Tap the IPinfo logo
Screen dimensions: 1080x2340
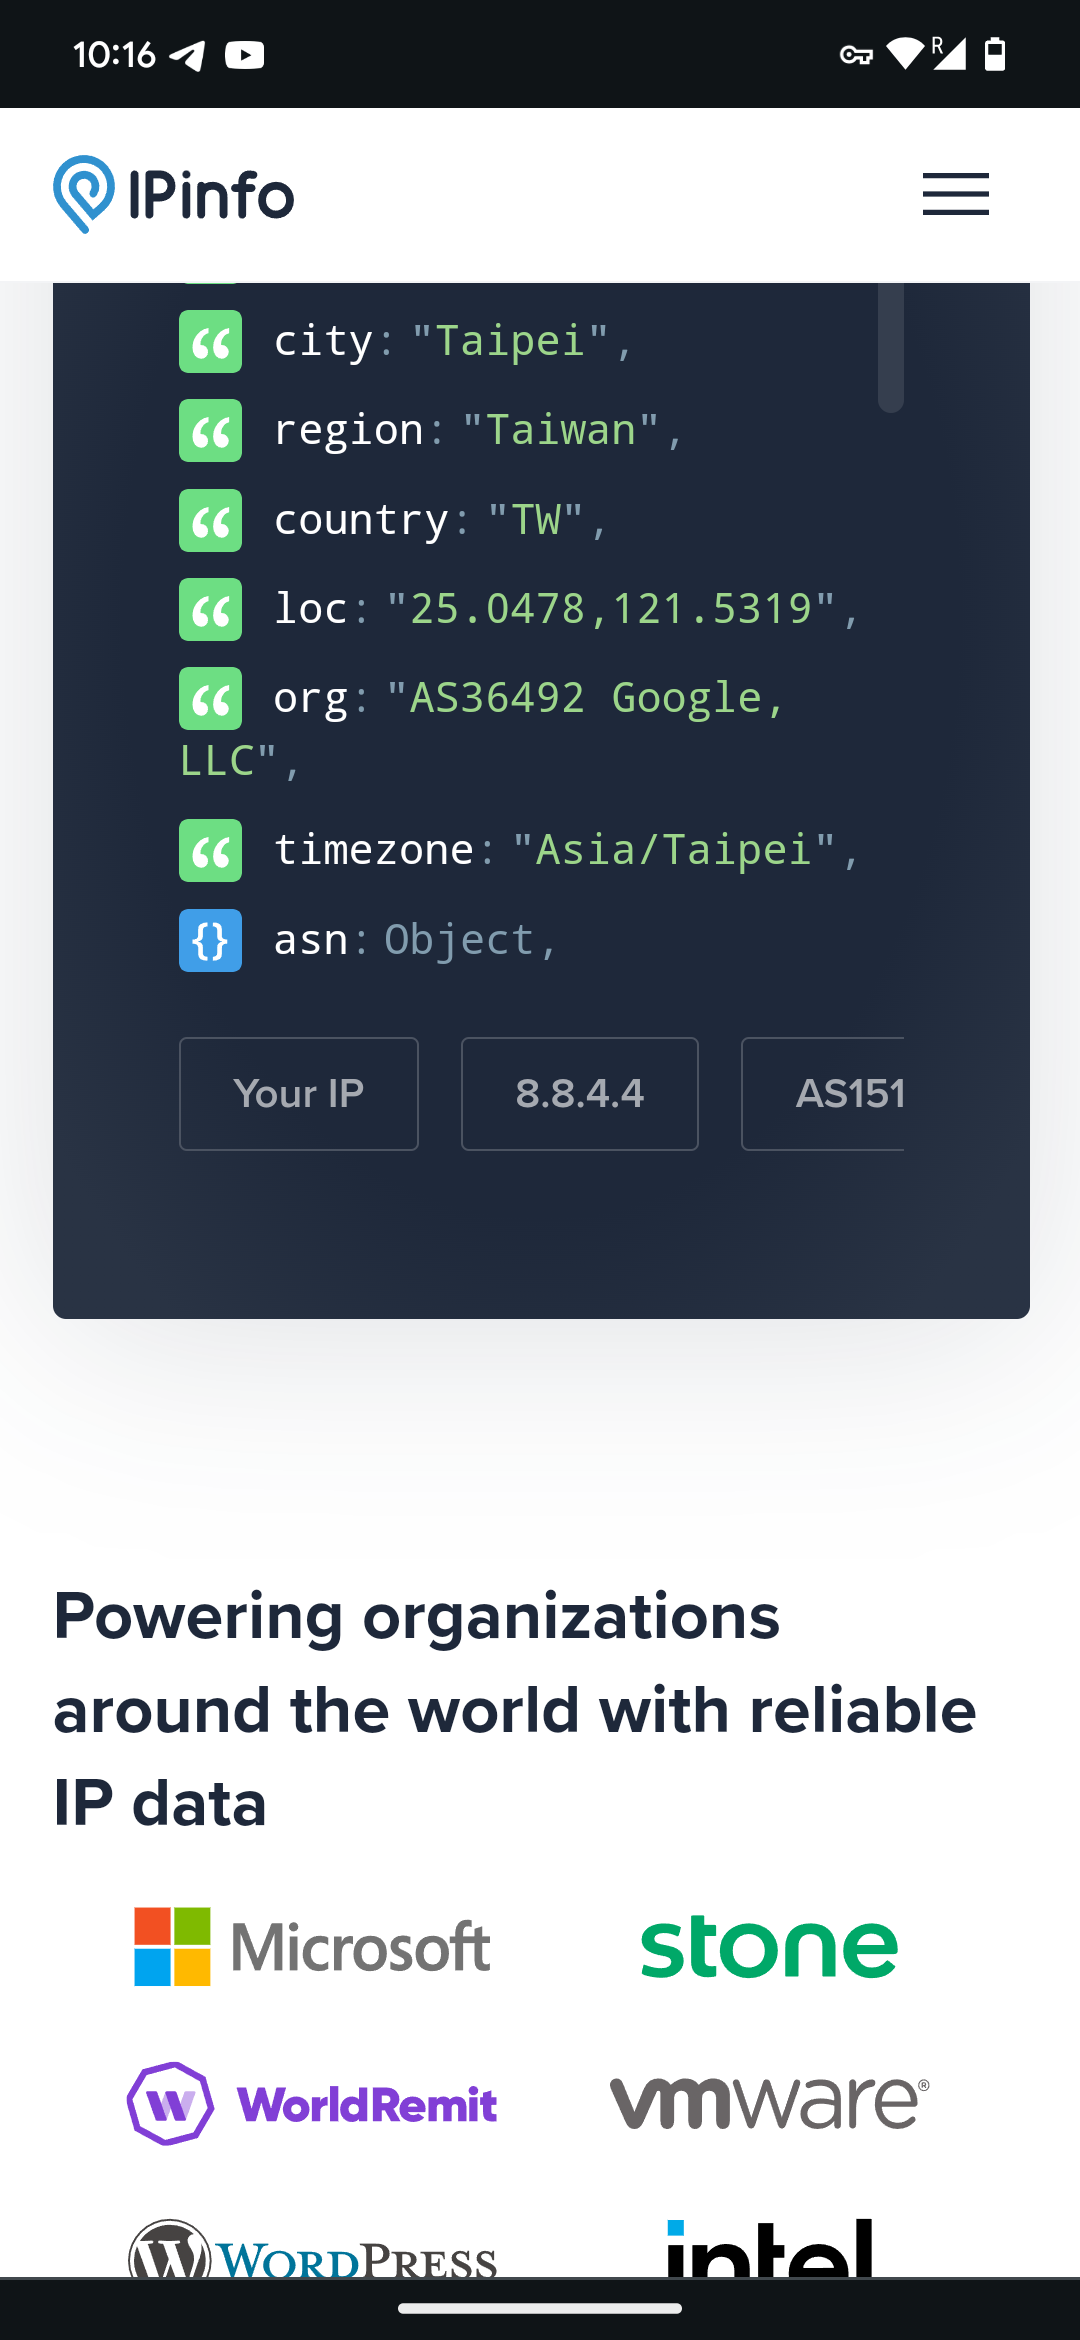(x=174, y=194)
